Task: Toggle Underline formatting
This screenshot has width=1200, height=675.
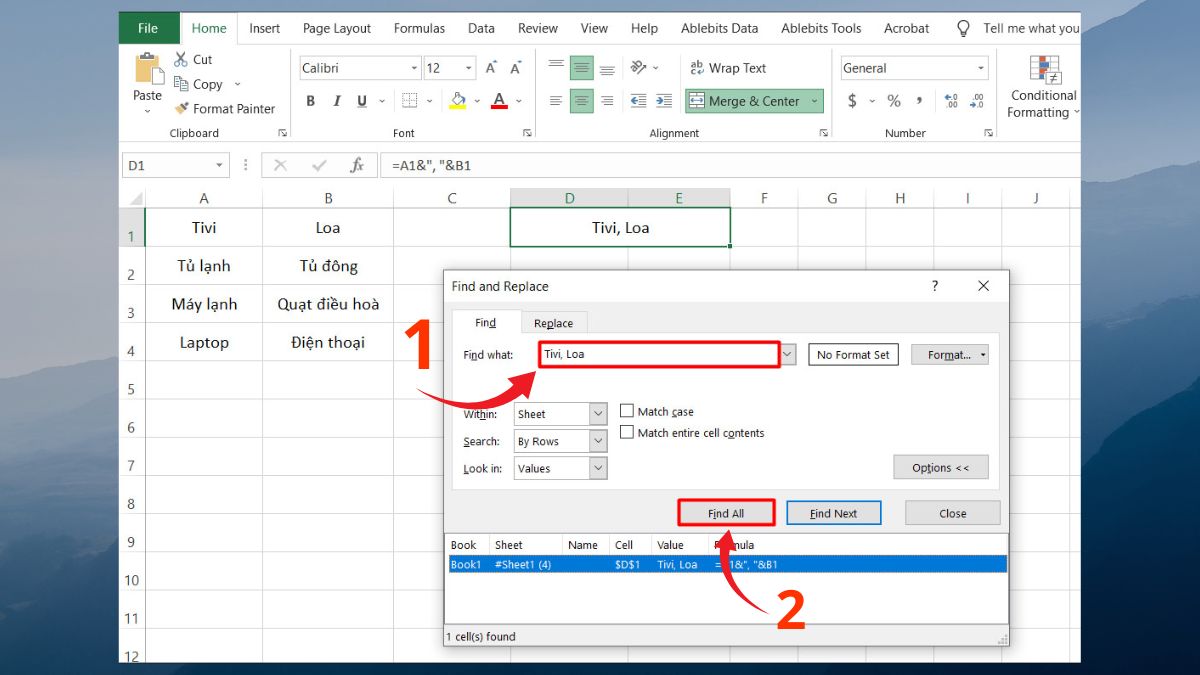Action: point(361,101)
